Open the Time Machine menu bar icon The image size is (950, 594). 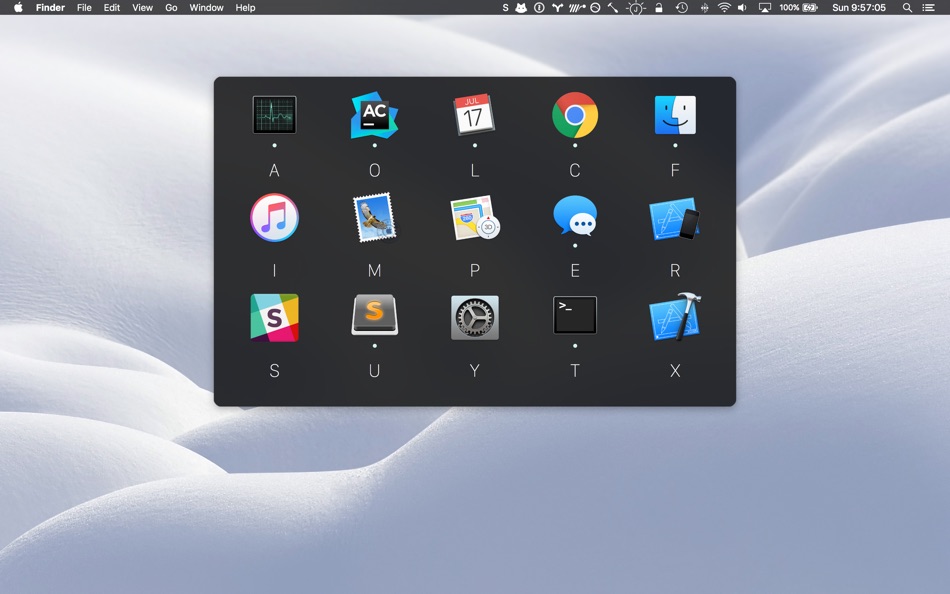click(x=682, y=7)
